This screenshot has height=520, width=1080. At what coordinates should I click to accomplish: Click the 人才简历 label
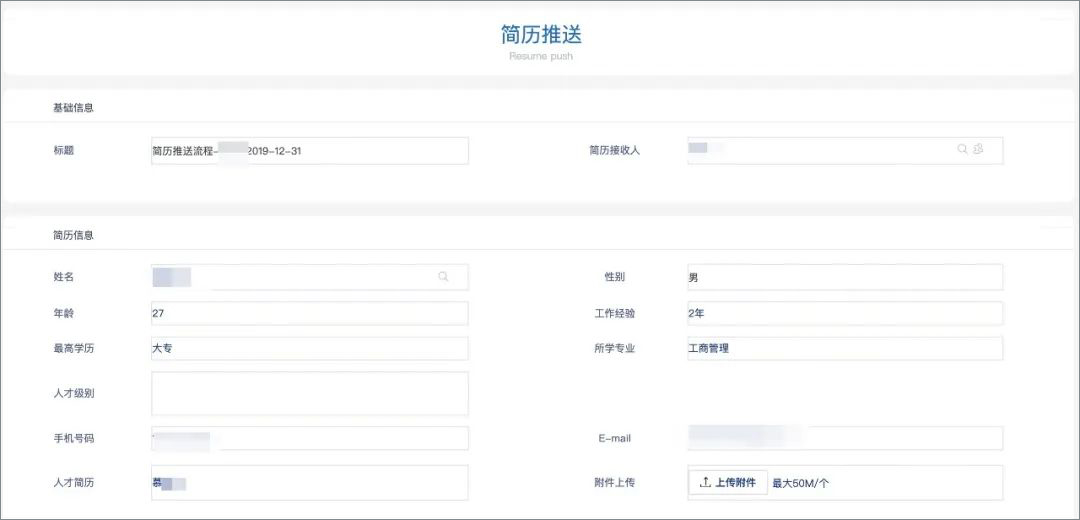pyautogui.click(x=74, y=483)
